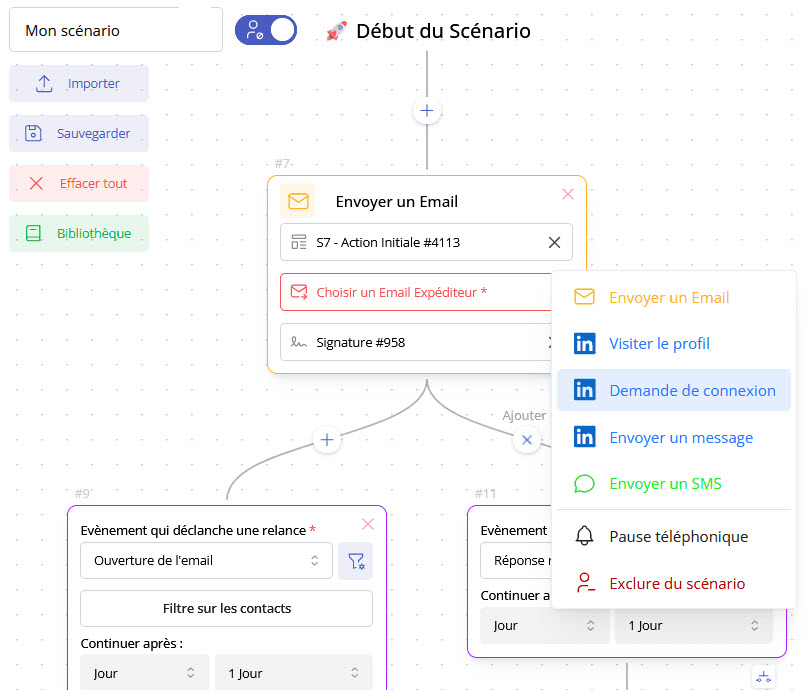
Task: Expand the Ouverture de l'email dropdown
Action: (206, 561)
